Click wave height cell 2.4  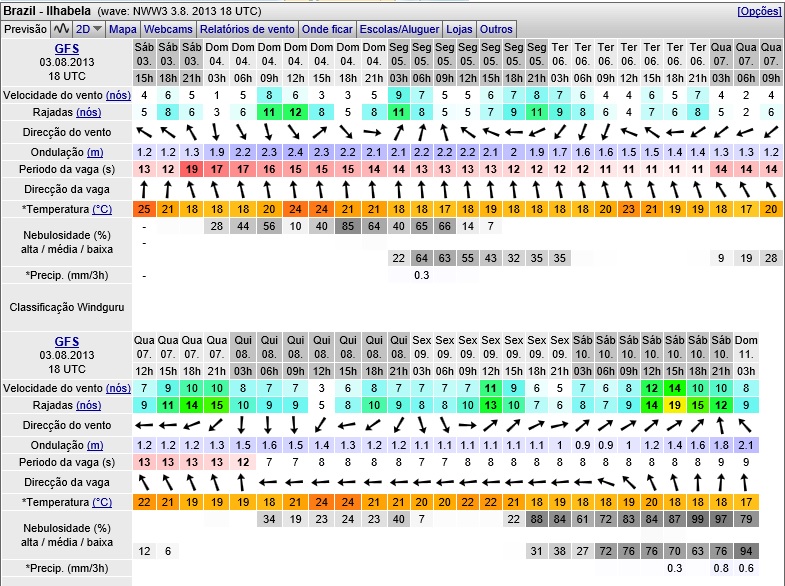(295, 152)
